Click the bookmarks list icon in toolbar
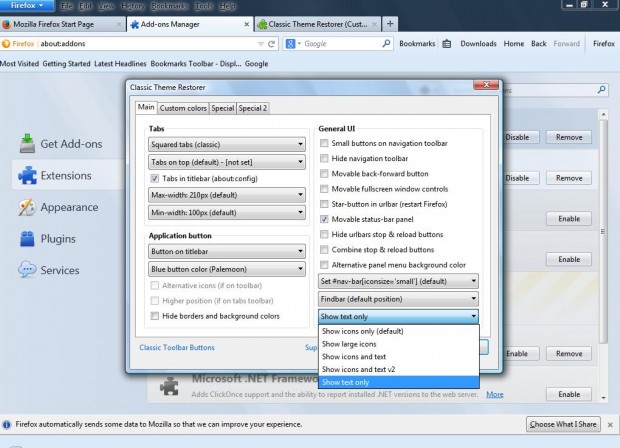The width and height of the screenshot is (620, 448). 447,43
